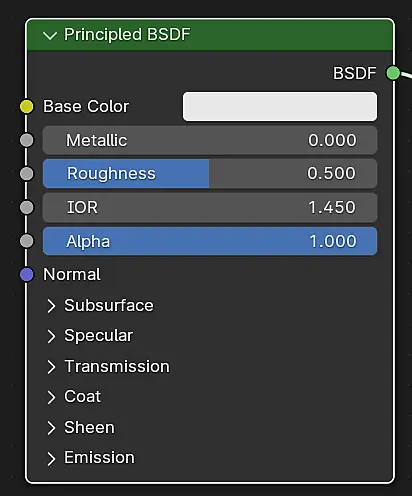Click the gray IOR input socket
Viewport: 412px width, 496px height.
[x=27, y=207]
